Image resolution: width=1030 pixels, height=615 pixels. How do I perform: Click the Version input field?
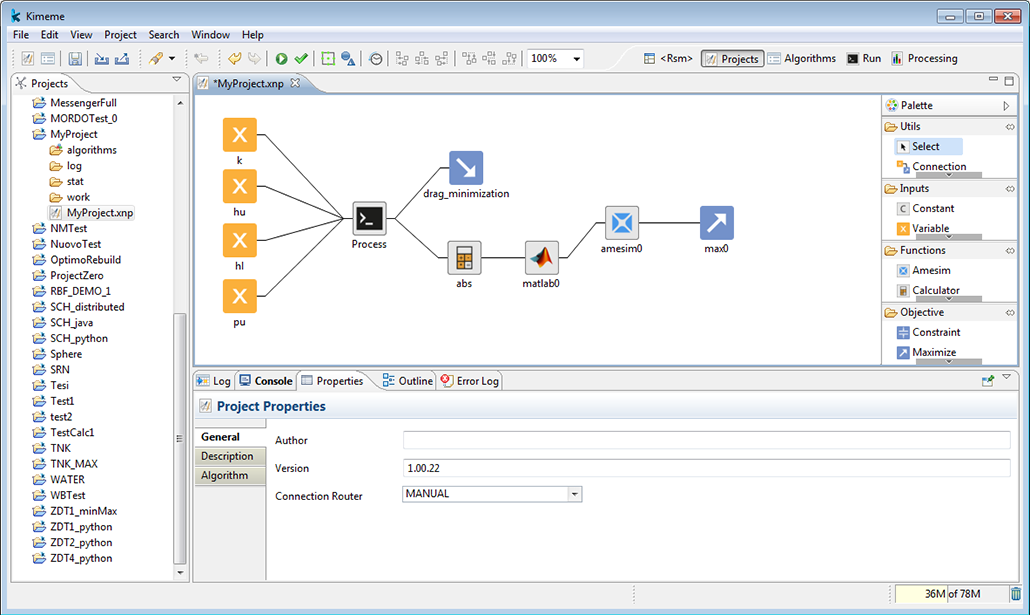pyautogui.click(x=706, y=468)
